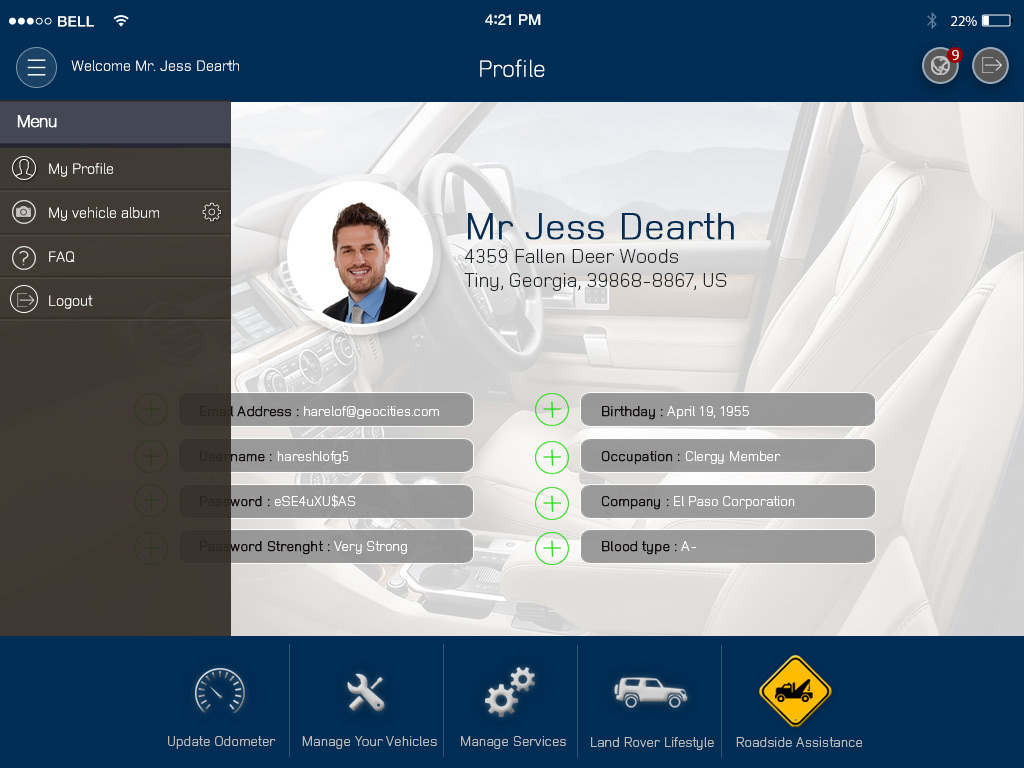Image resolution: width=1024 pixels, height=768 pixels.
Task: Open the Manage Services tab label
Action: [x=513, y=741]
